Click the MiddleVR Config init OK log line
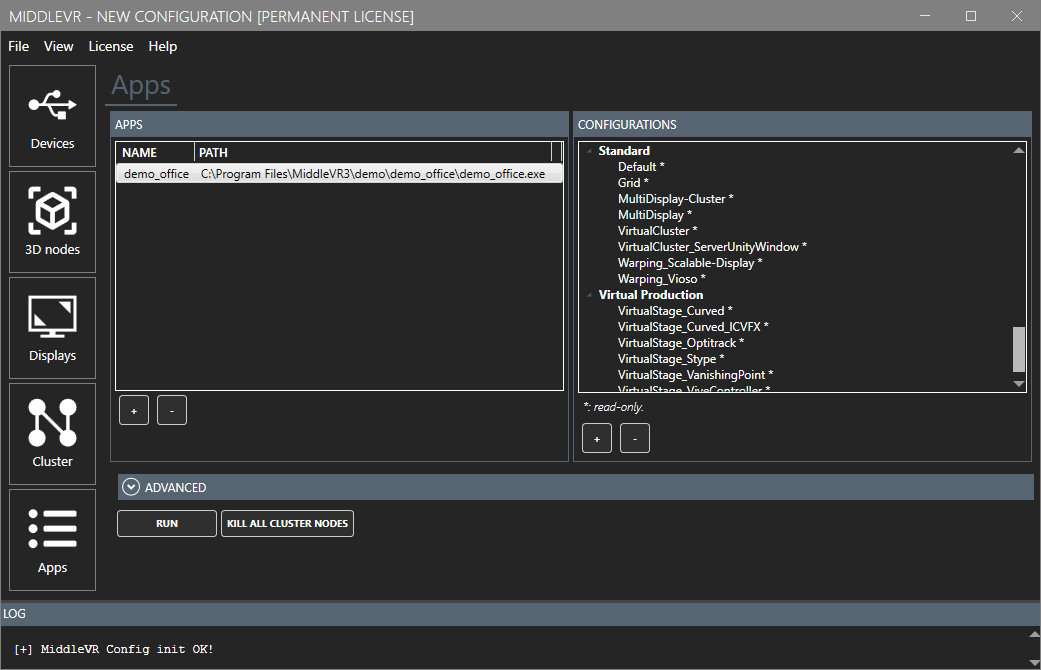 tap(114, 649)
